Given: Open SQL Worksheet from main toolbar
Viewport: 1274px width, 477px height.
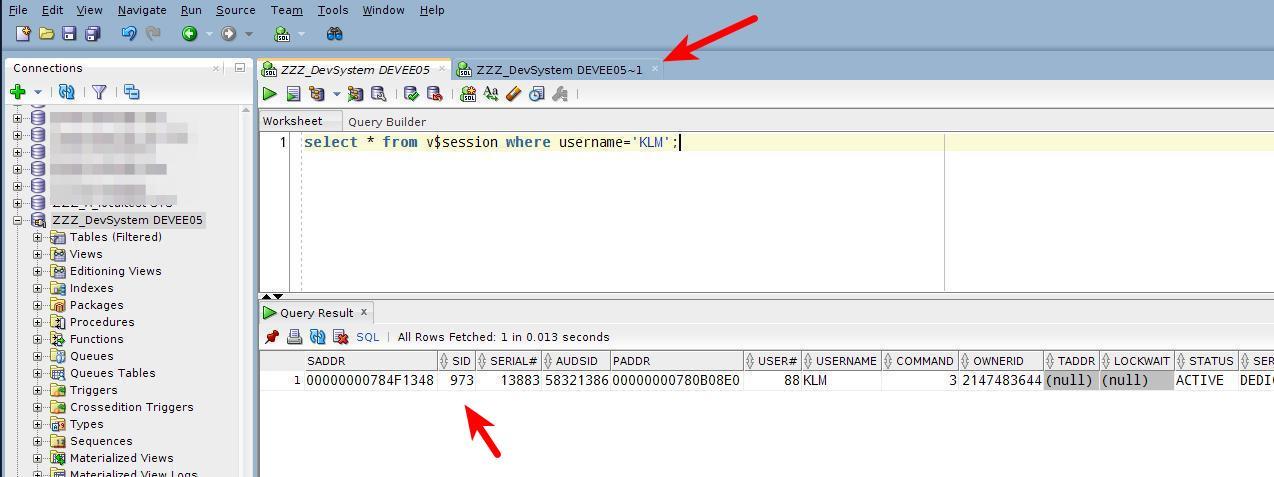Looking at the screenshot, I should pos(282,34).
